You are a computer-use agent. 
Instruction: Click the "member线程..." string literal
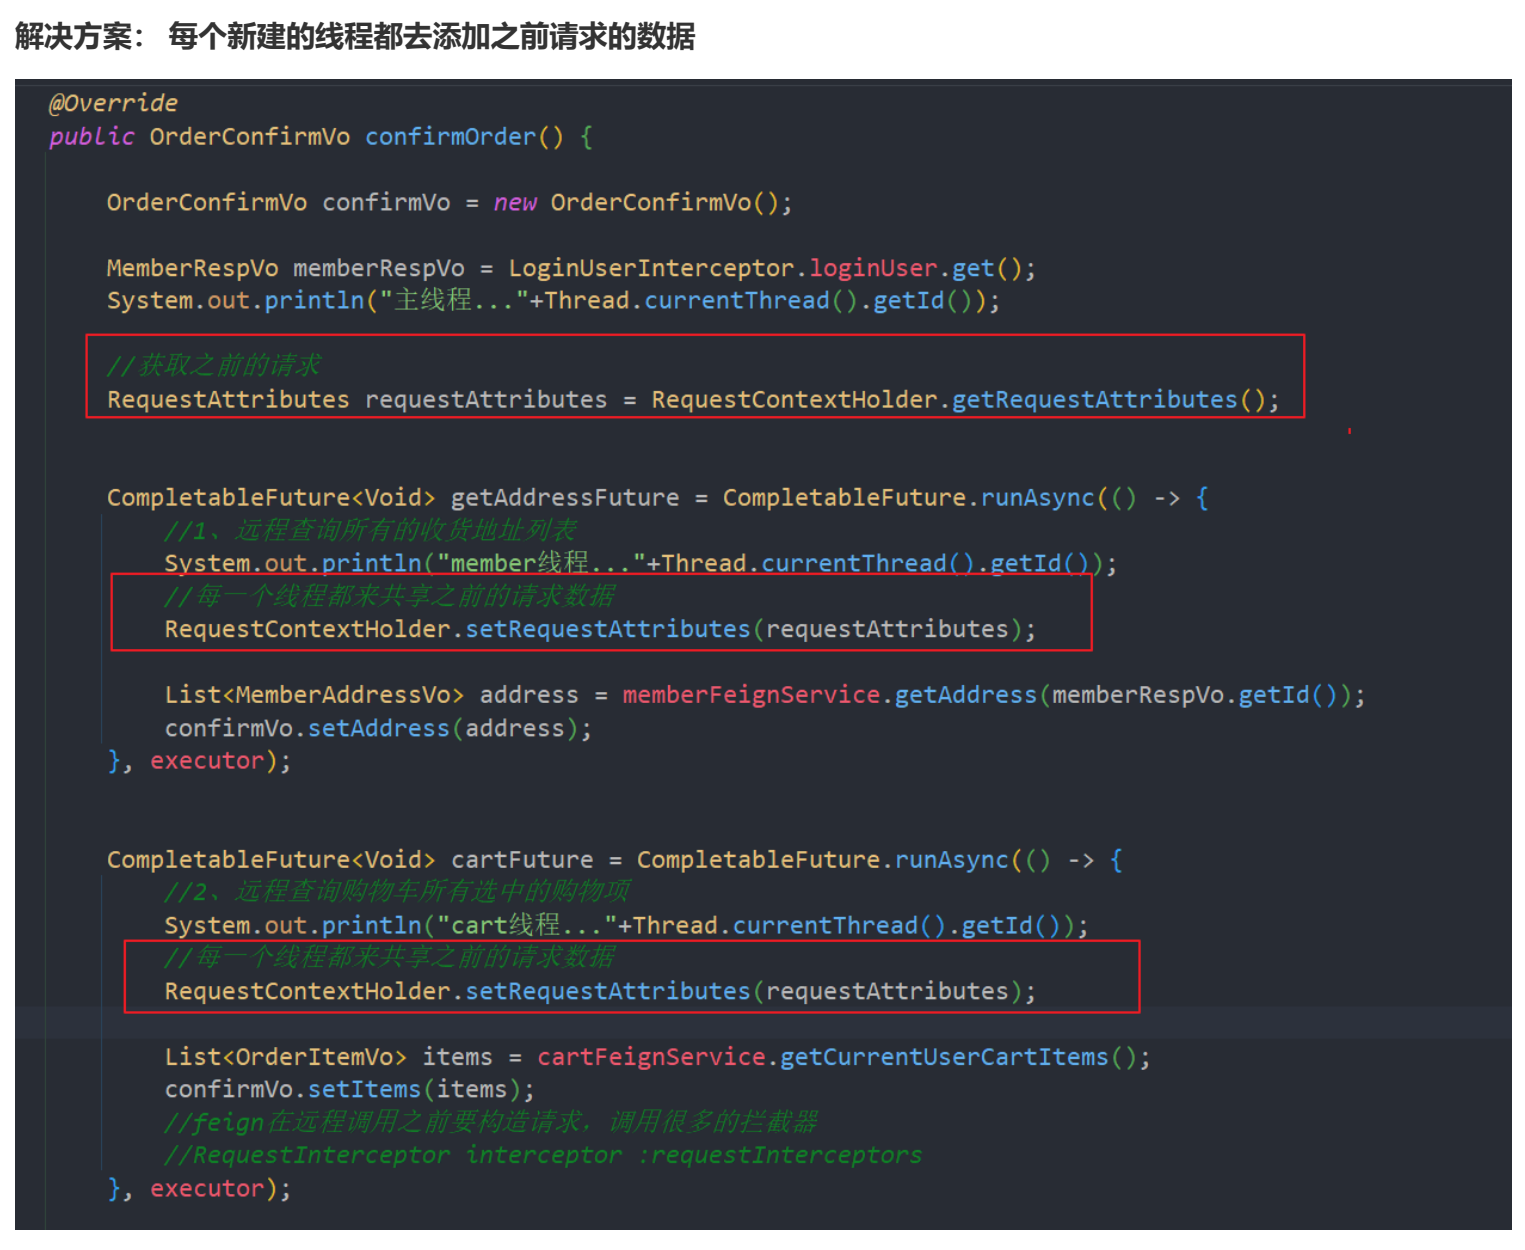coord(541,563)
